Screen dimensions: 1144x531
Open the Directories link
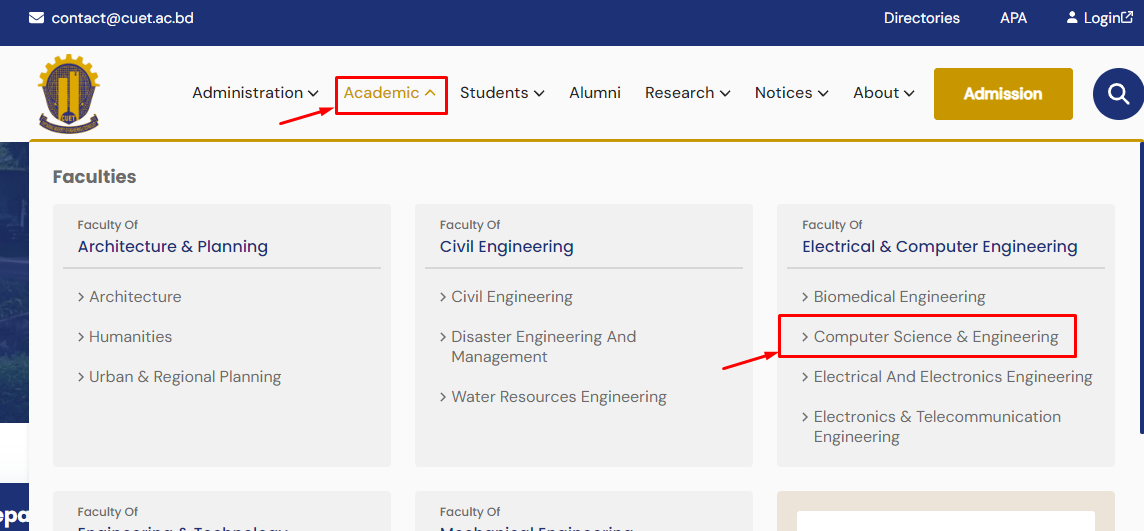point(921,18)
